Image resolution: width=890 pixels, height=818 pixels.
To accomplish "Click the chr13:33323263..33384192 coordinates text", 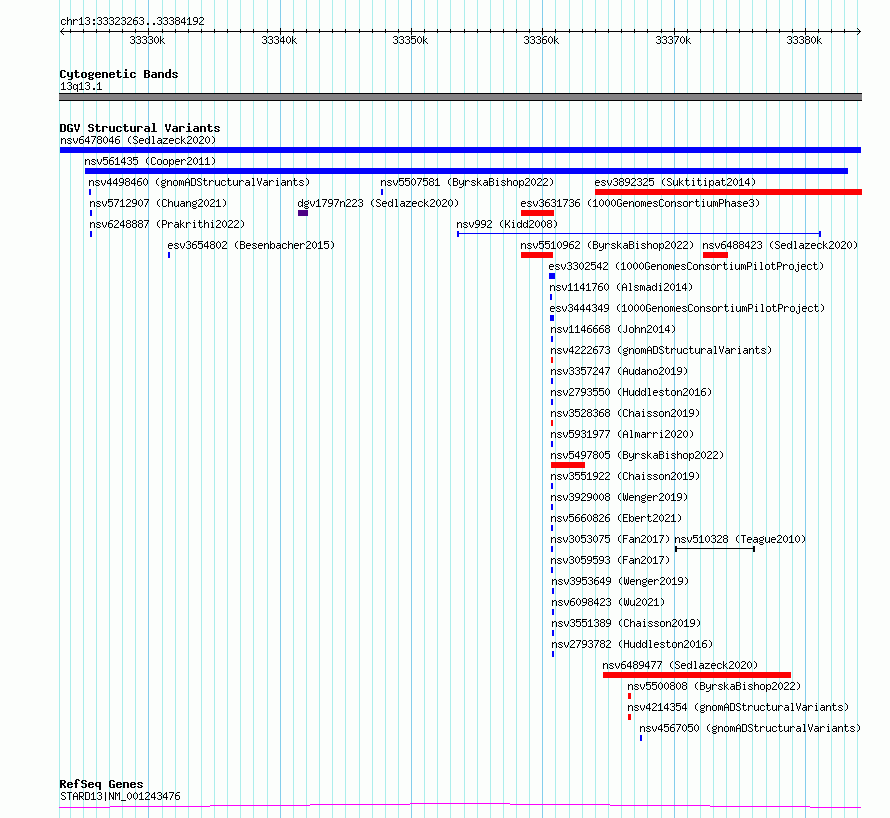I will point(132,21).
